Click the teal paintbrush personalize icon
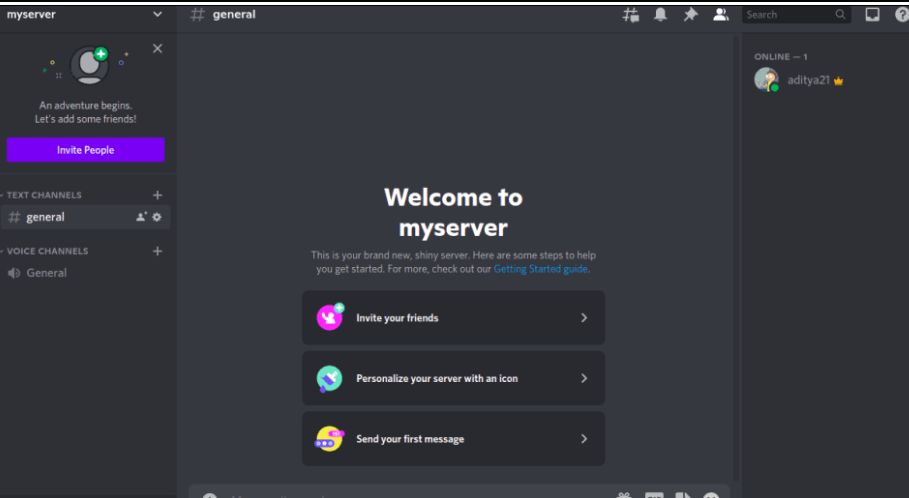This screenshot has height=498, width=909. click(329, 379)
